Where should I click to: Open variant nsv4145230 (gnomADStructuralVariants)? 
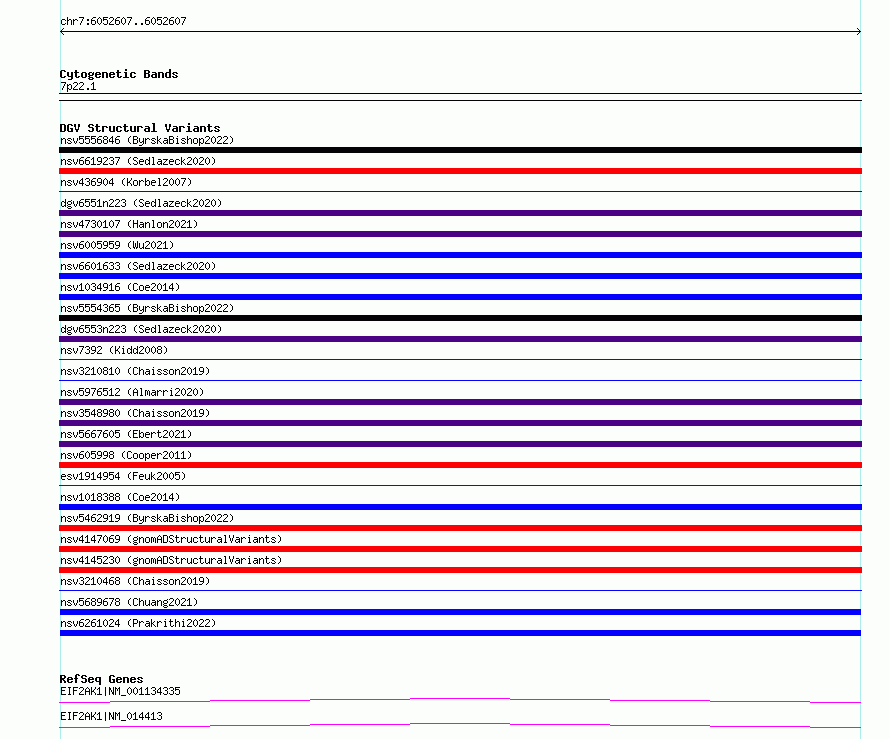pos(171,560)
